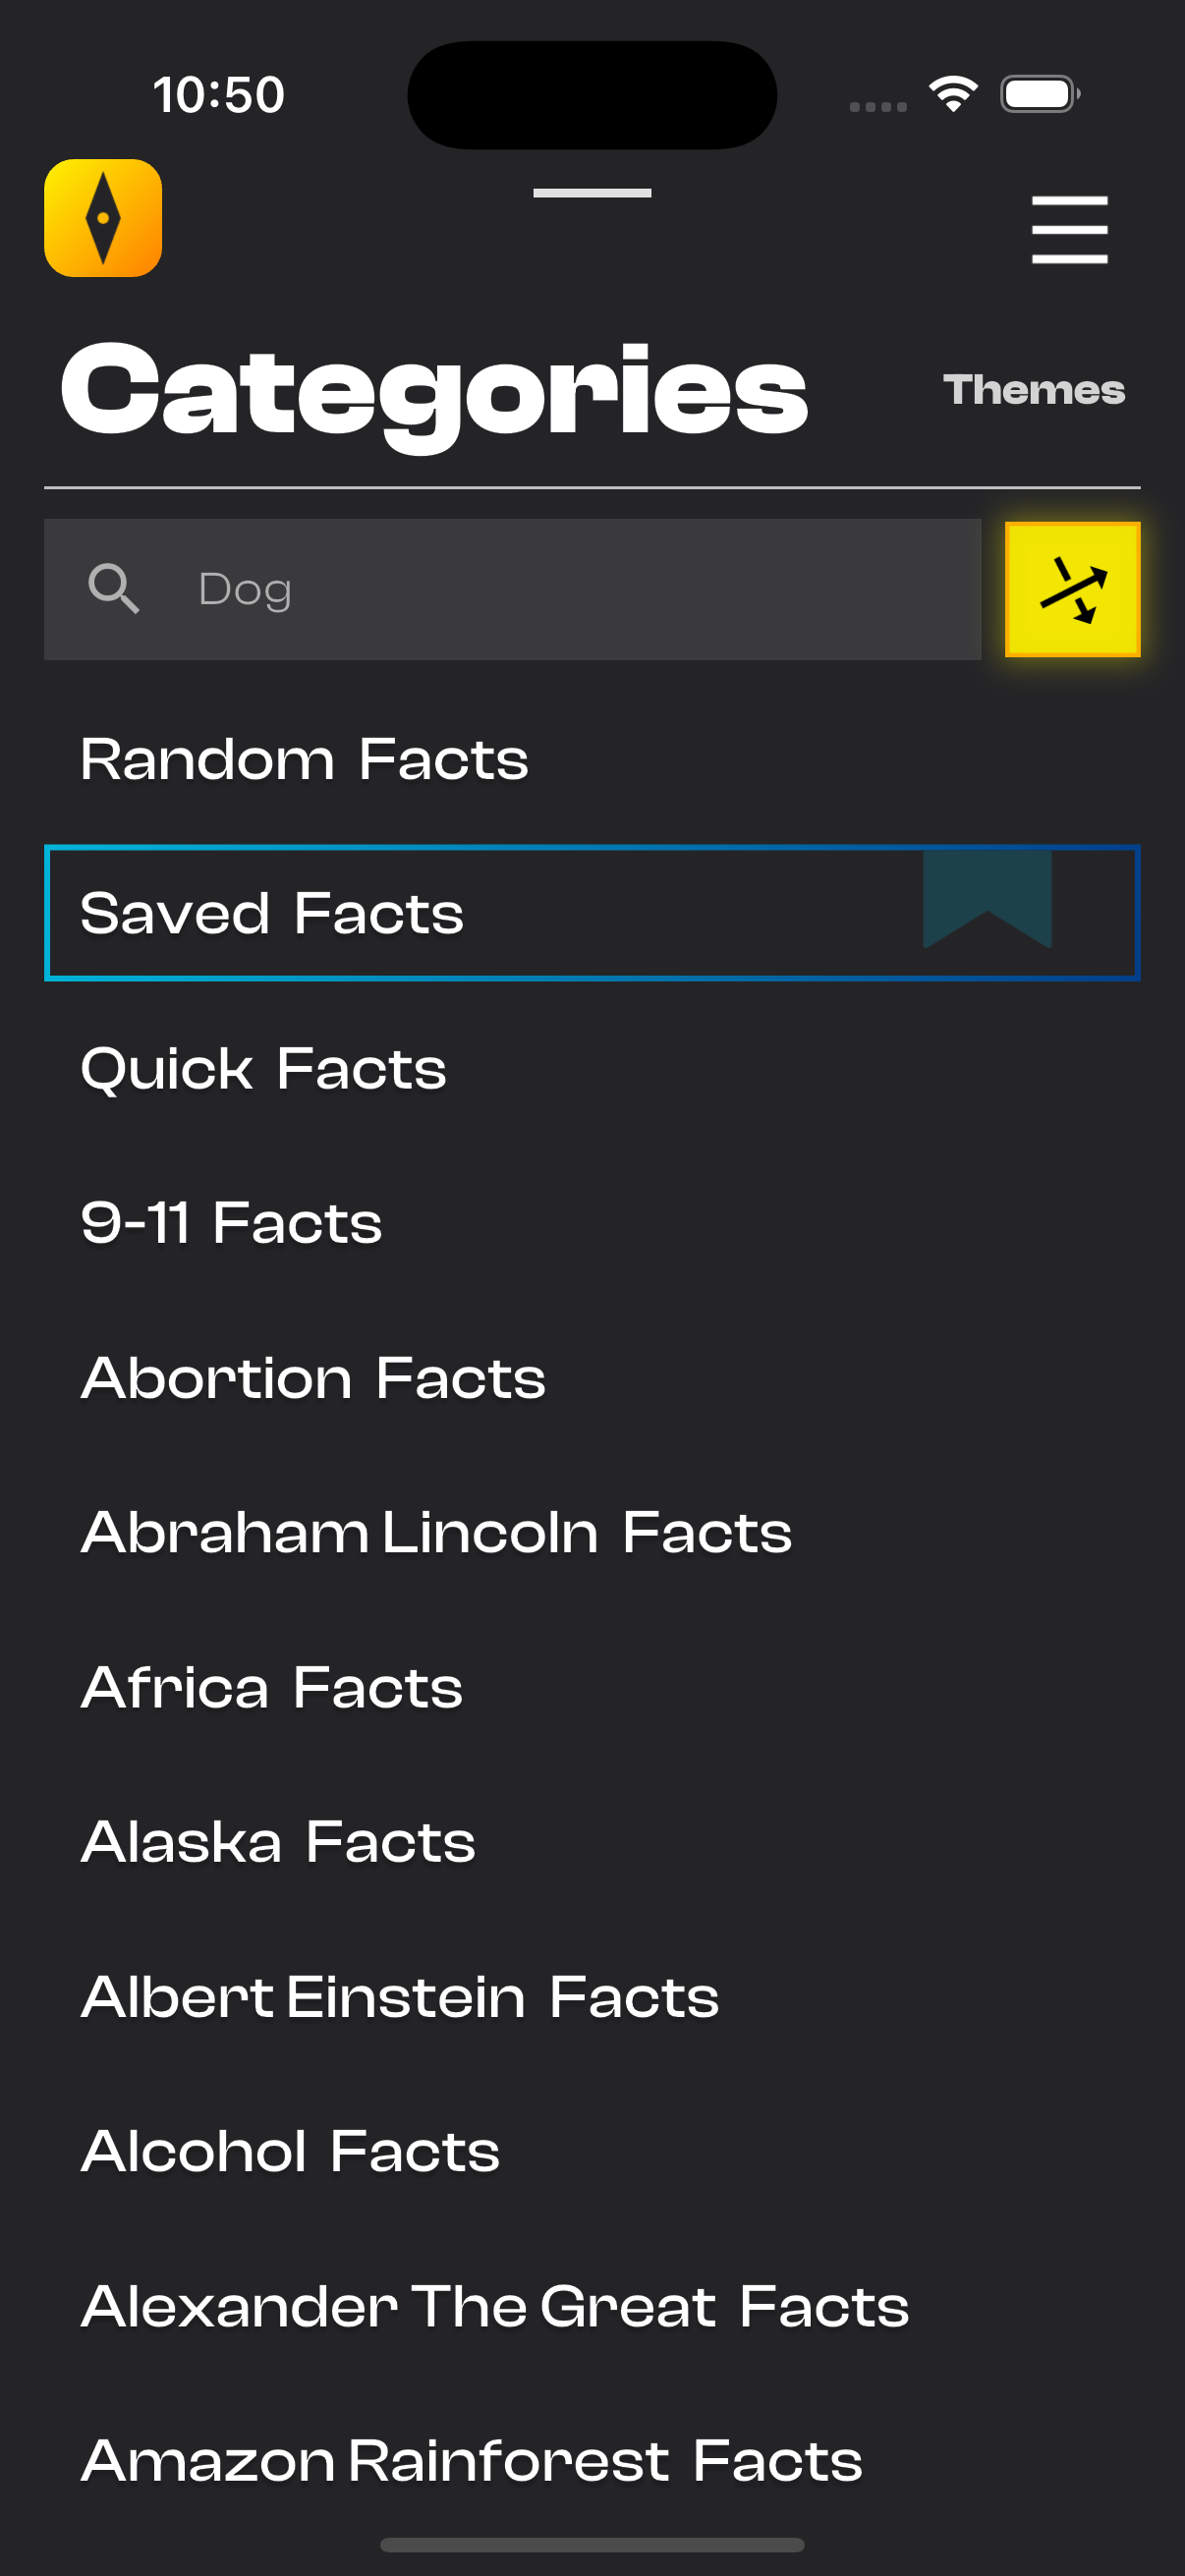Tap the Wi-Fi status icon
The image size is (1185, 2576).
point(952,94)
